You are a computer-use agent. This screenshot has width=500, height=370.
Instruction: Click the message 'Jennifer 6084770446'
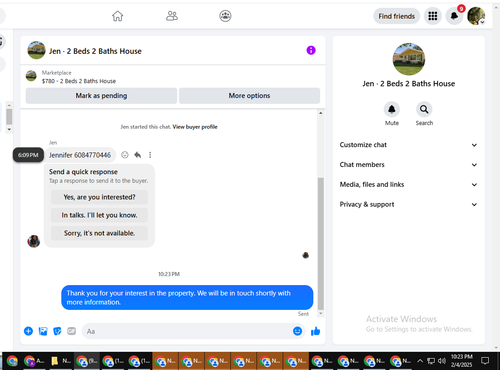80,155
